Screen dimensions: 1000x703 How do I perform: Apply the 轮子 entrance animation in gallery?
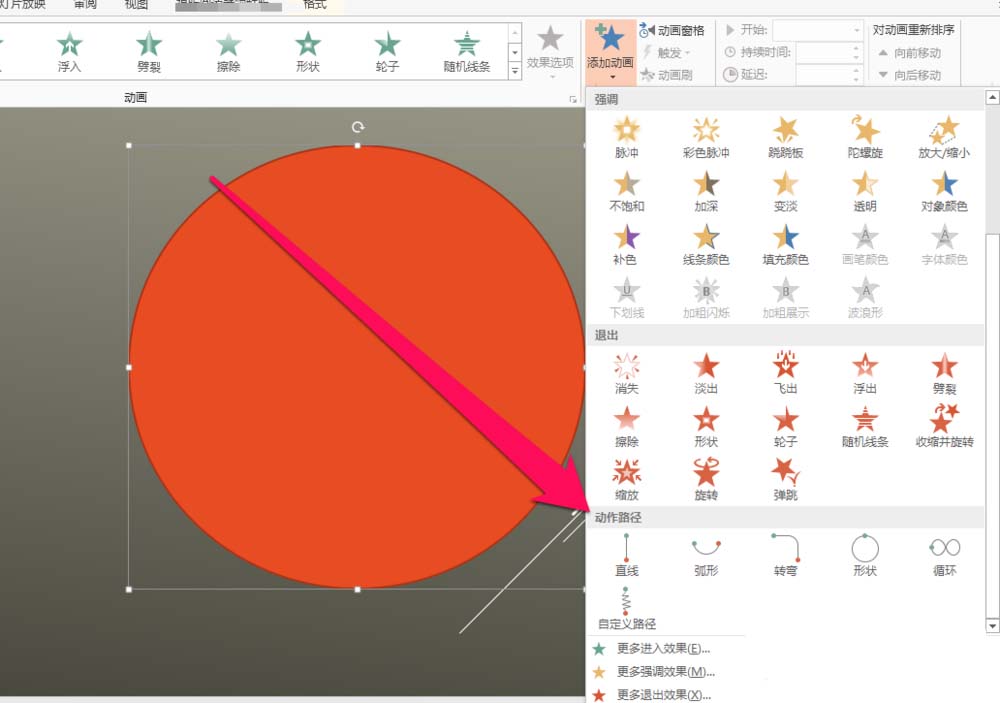[x=387, y=52]
